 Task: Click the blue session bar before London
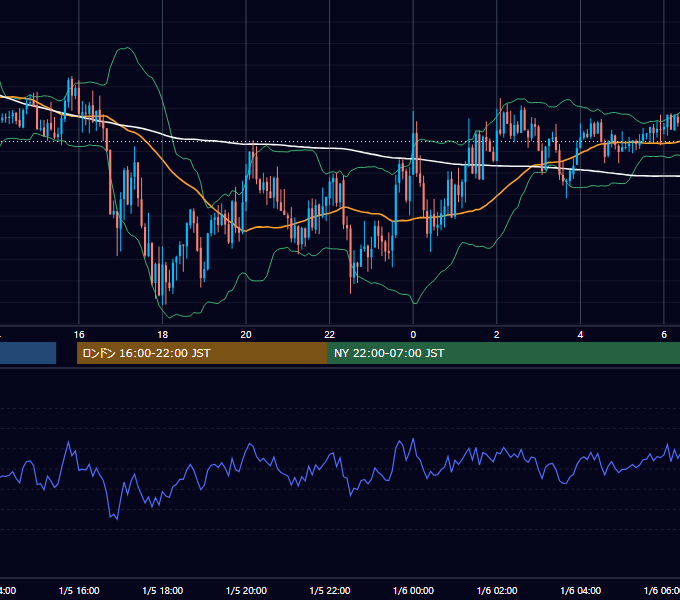(28, 353)
